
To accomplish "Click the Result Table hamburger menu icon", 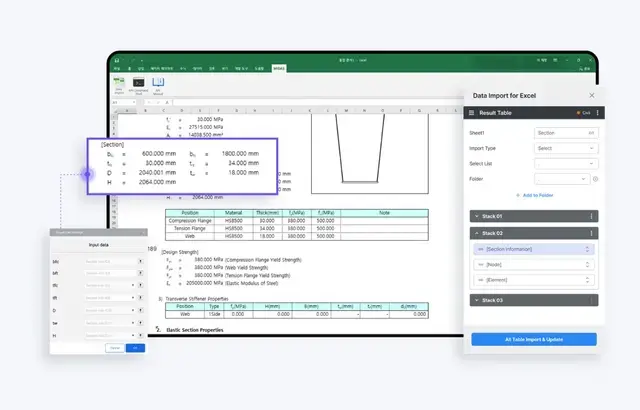I will 473,113.
